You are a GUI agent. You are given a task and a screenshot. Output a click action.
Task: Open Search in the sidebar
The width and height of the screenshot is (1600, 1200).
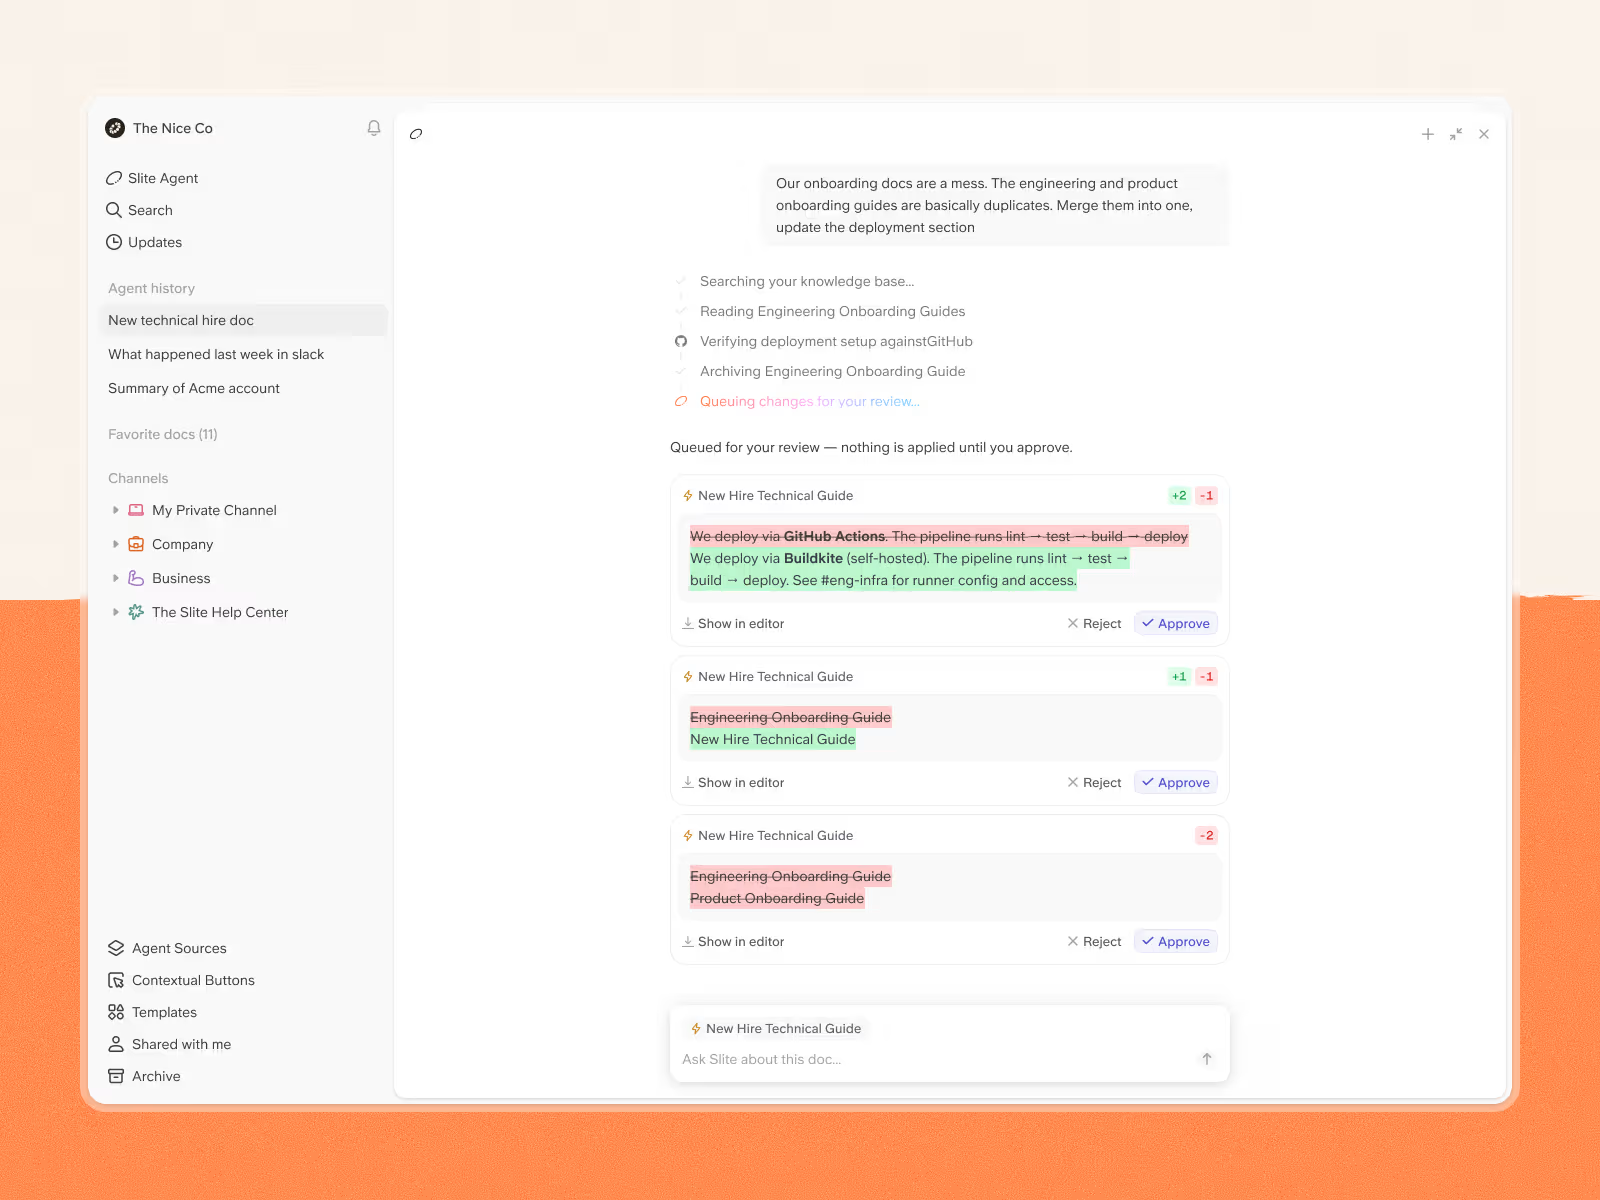coord(140,210)
